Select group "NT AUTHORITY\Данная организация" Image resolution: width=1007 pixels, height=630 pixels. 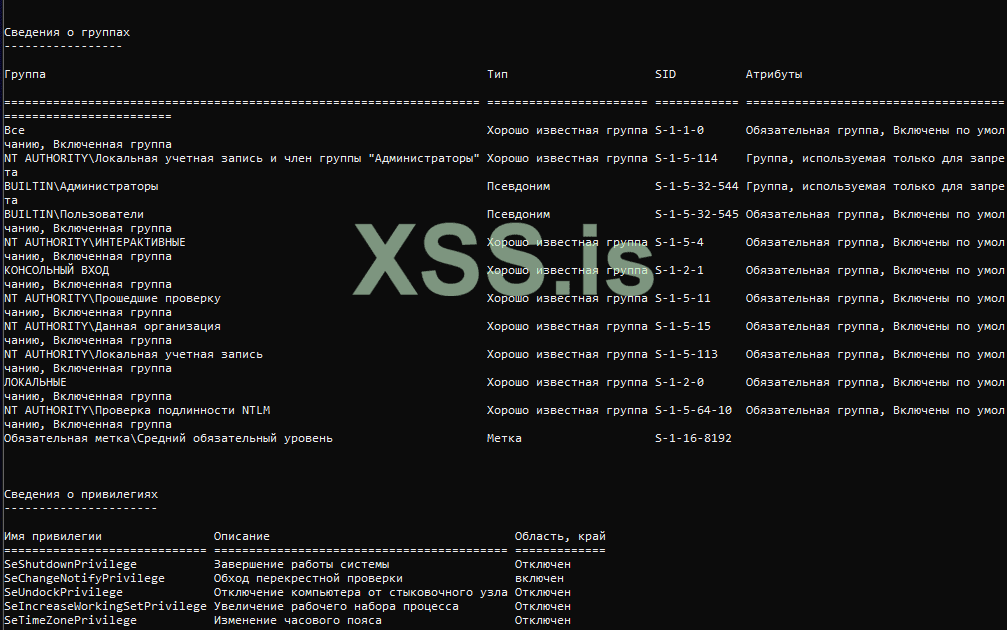coord(112,326)
